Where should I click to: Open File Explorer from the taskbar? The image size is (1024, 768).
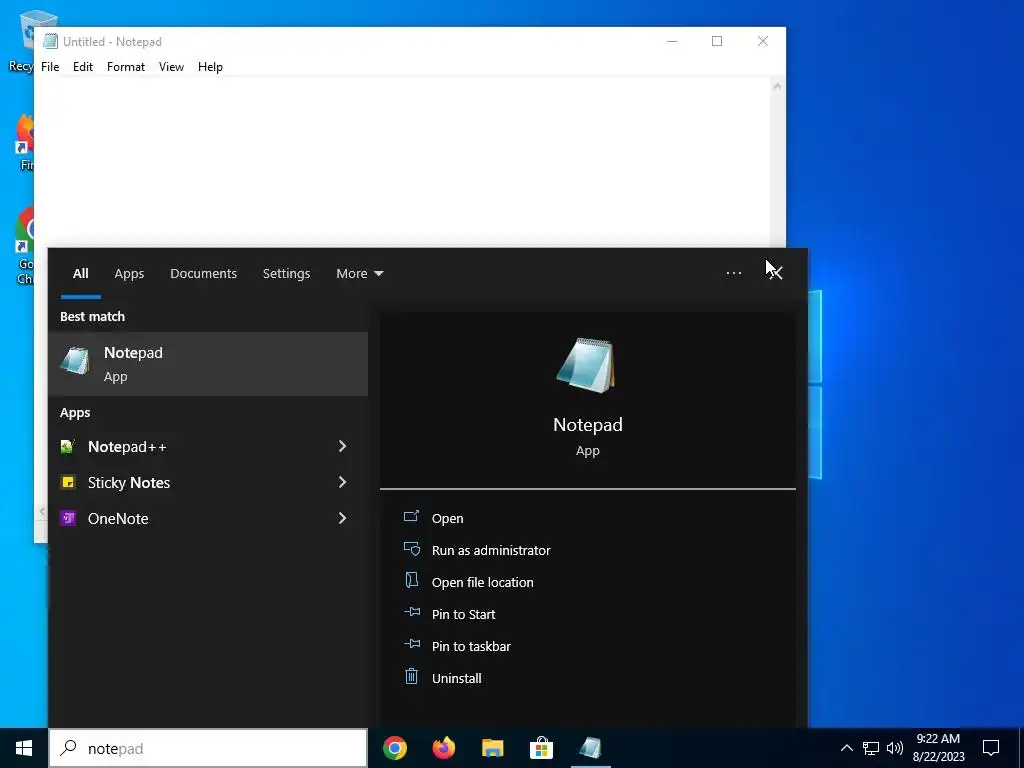[492, 748]
